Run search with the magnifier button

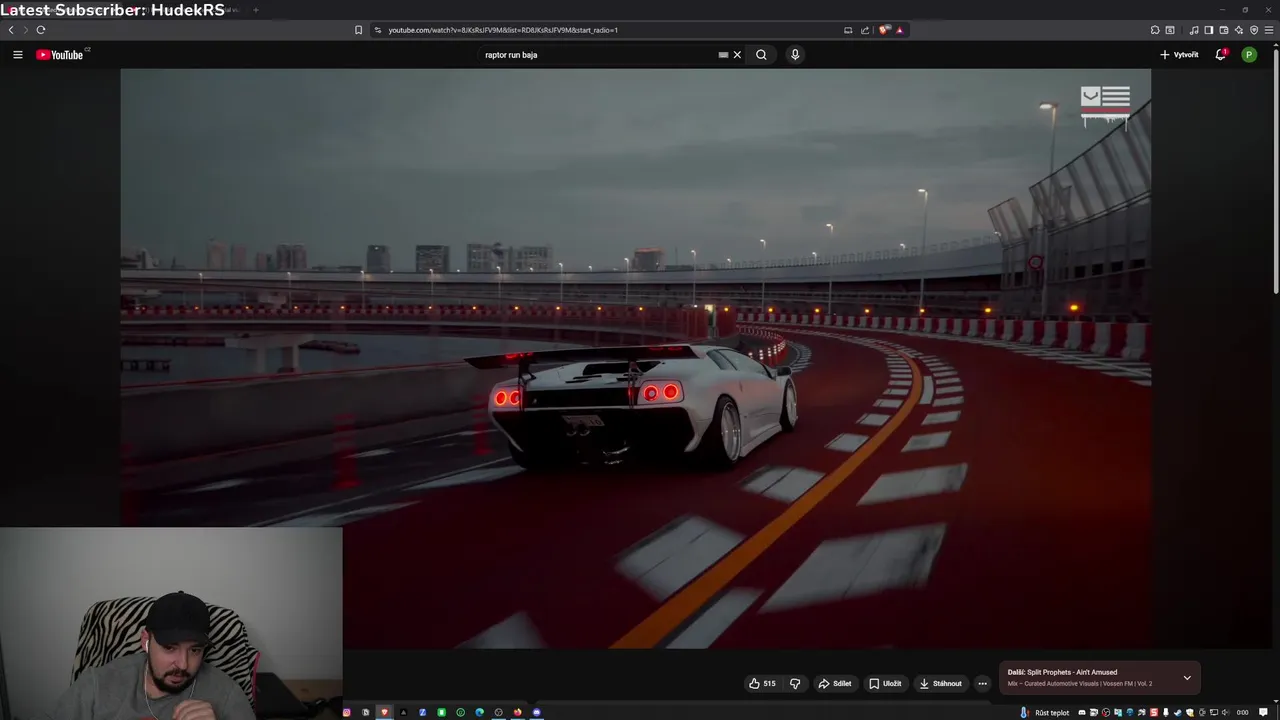pyautogui.click(x=761, y=55)
